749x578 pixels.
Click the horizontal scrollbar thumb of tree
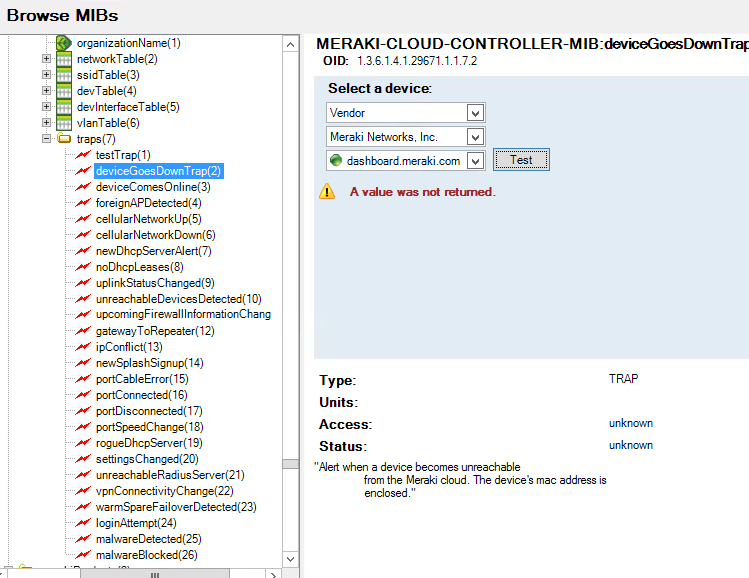coord(155,574)
